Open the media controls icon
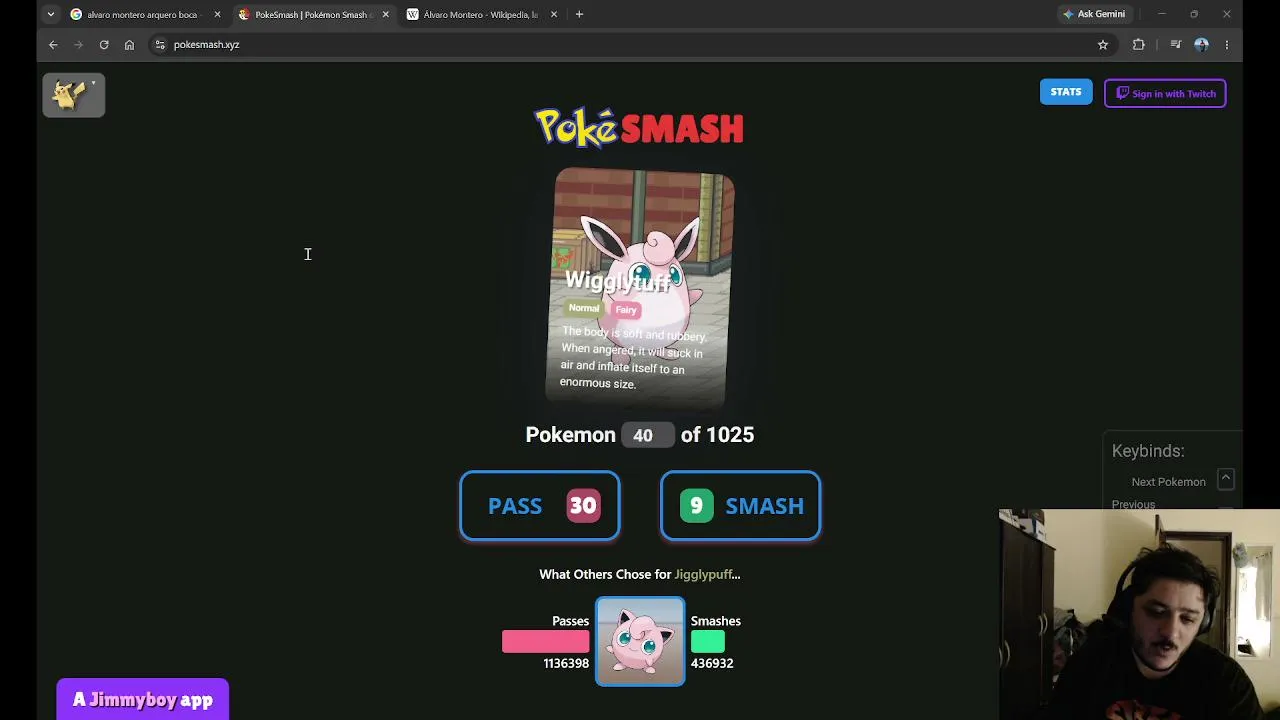The width and height of the screenshot is (1280, 720). pyautogui.click(x=1176, y=44)
